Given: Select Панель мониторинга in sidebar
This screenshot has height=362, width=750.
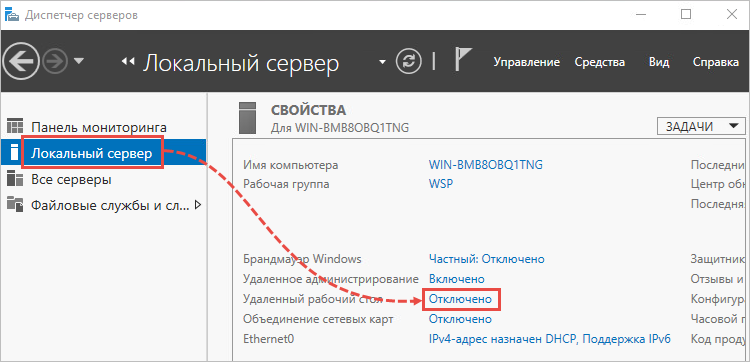Looking at the screenshot, I should click(103, 127).
